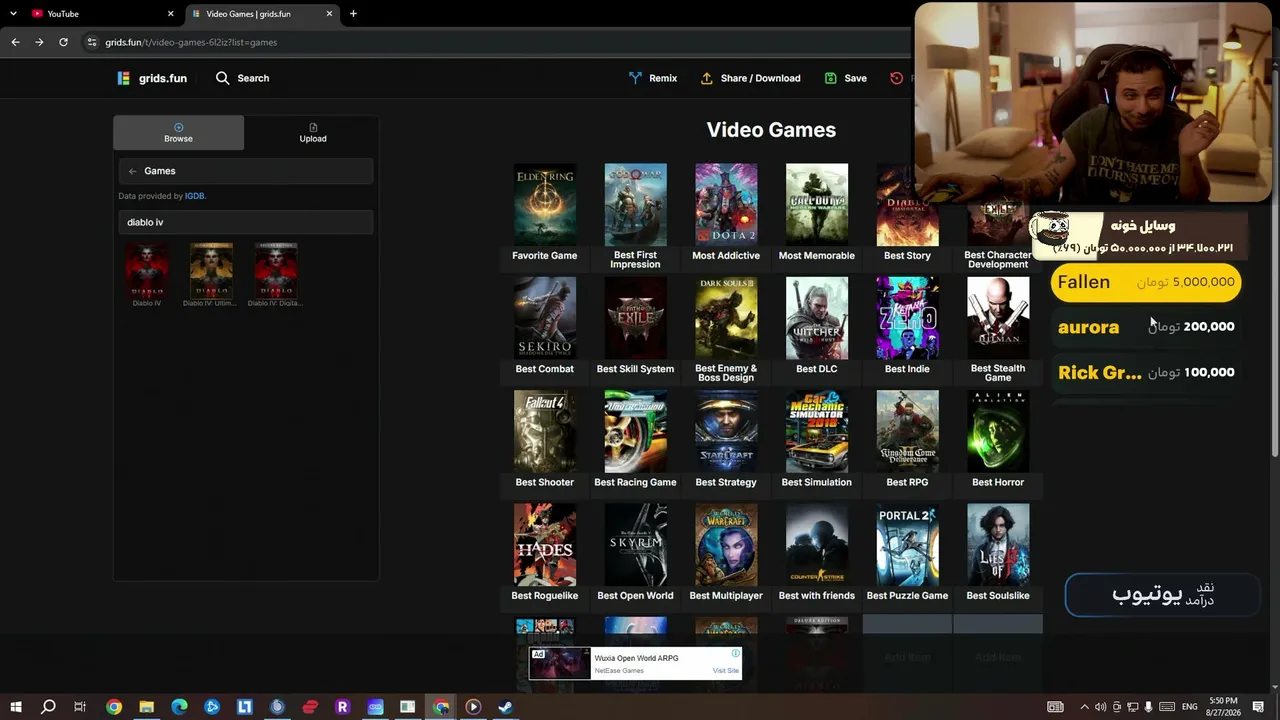1280x720 pixels.
Task: Select the Kingdom Come Best RPG cover
Action: pyautogui.click(x=907, y=431)
